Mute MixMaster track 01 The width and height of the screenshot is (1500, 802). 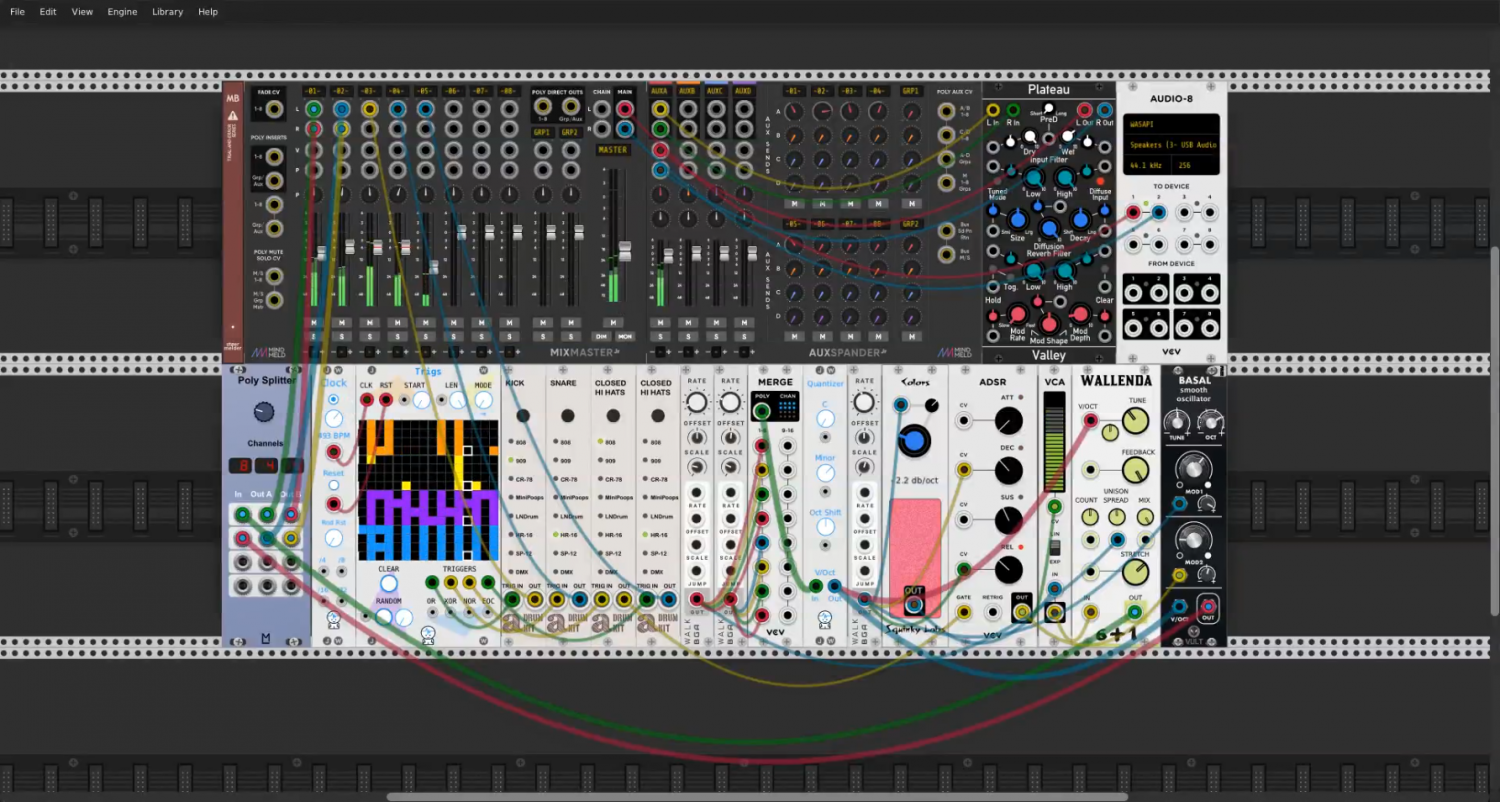pos(314,322)
